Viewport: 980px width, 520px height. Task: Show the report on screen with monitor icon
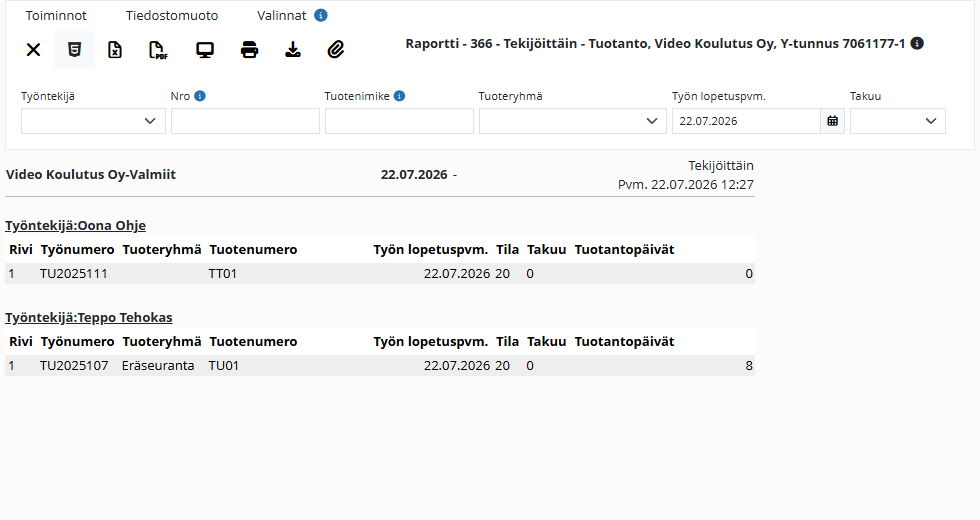pos(205,49)
